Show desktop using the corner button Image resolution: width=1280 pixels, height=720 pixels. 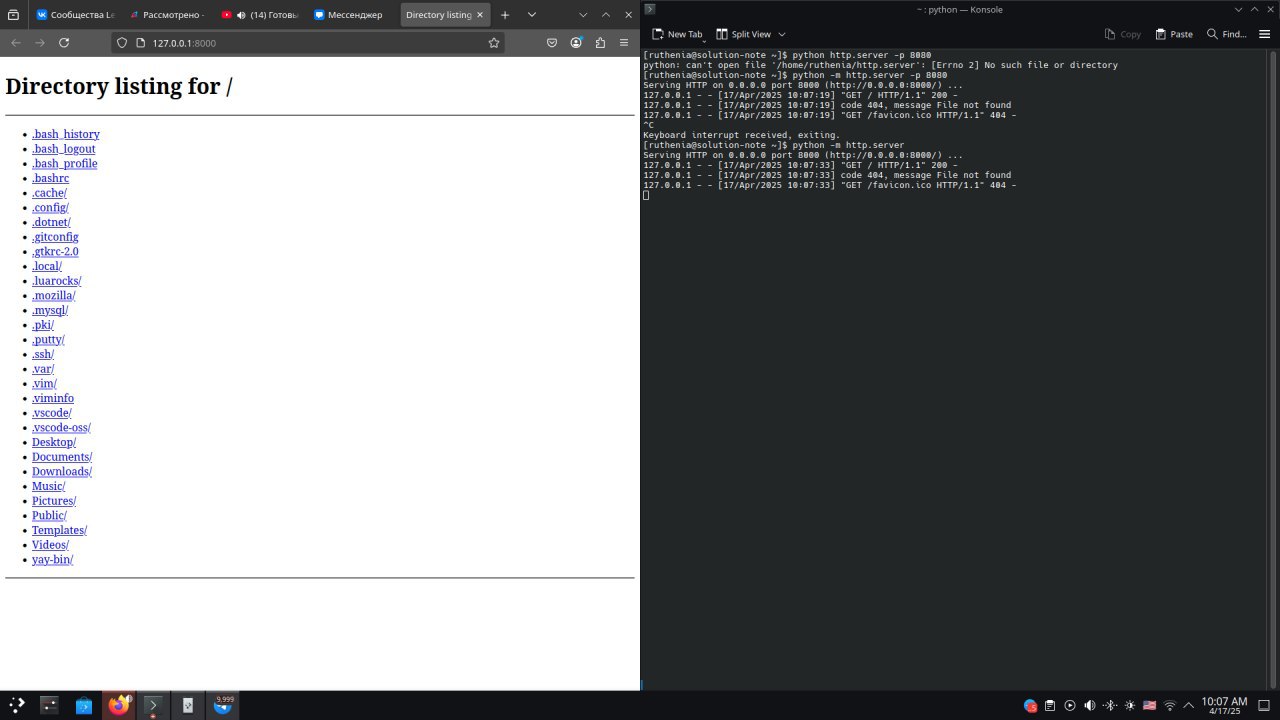point(1265,706)
